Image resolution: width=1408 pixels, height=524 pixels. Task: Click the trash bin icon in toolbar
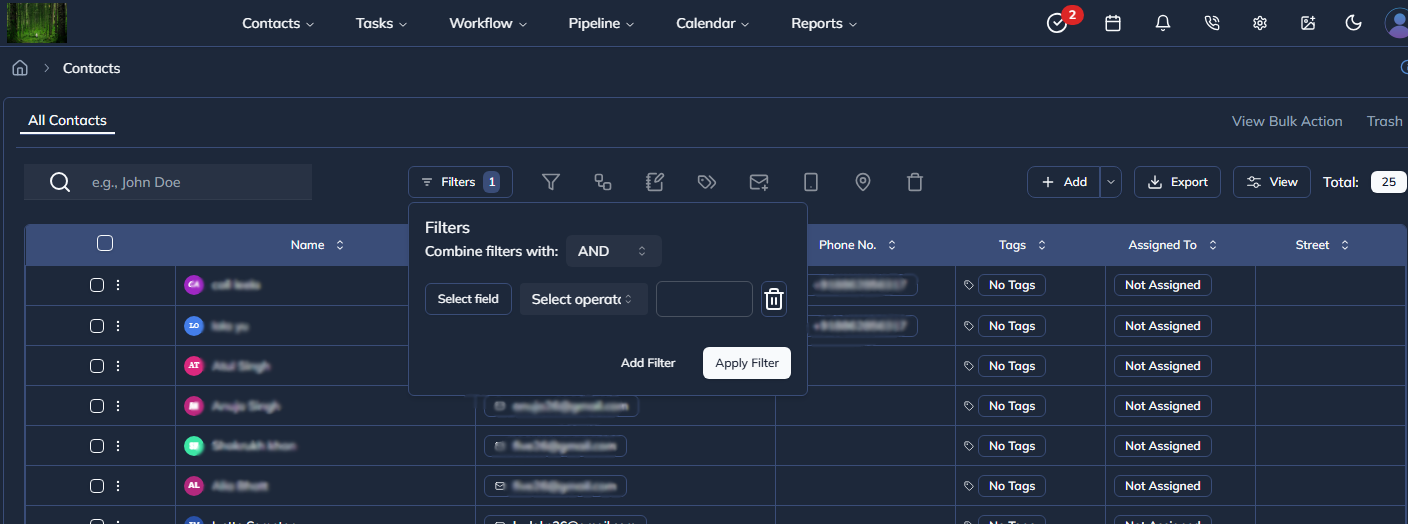tap(915, 182)
